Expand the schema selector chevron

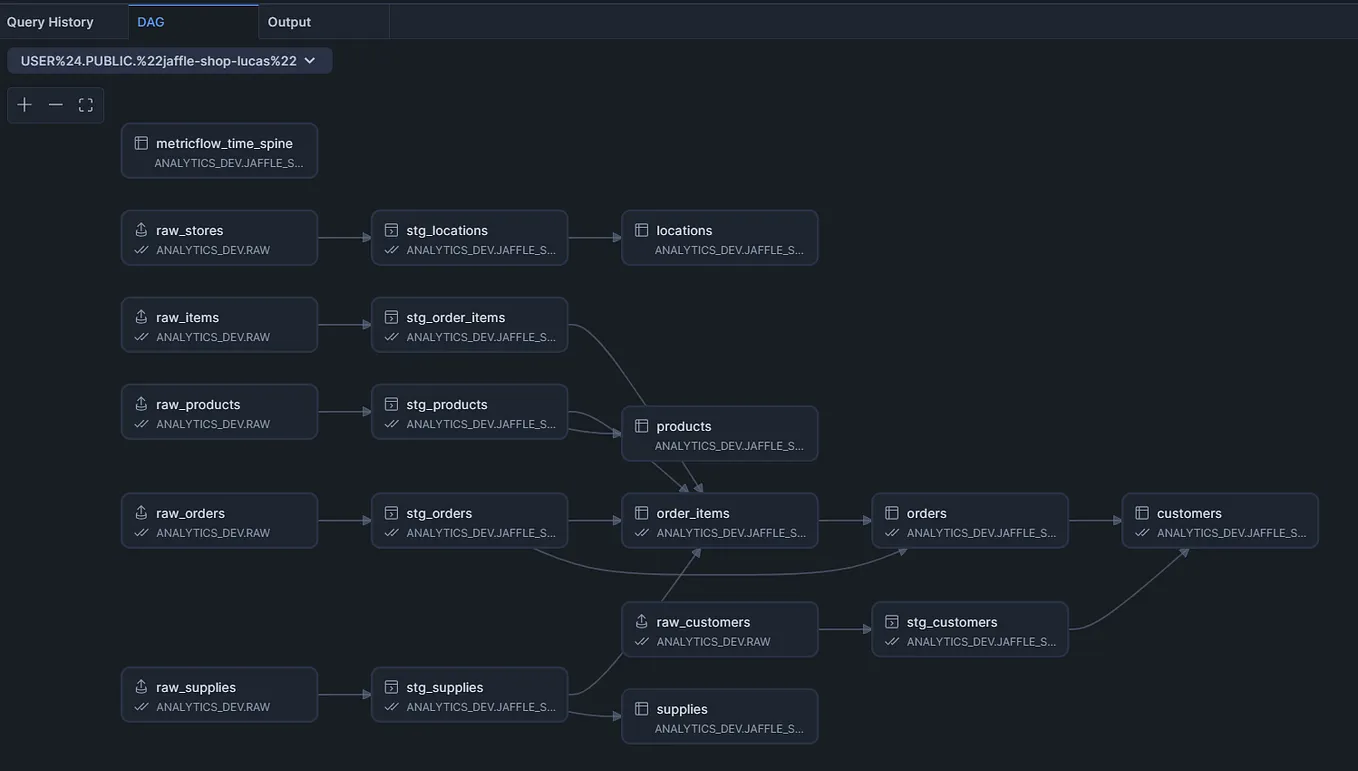click(x=310, y=60)
